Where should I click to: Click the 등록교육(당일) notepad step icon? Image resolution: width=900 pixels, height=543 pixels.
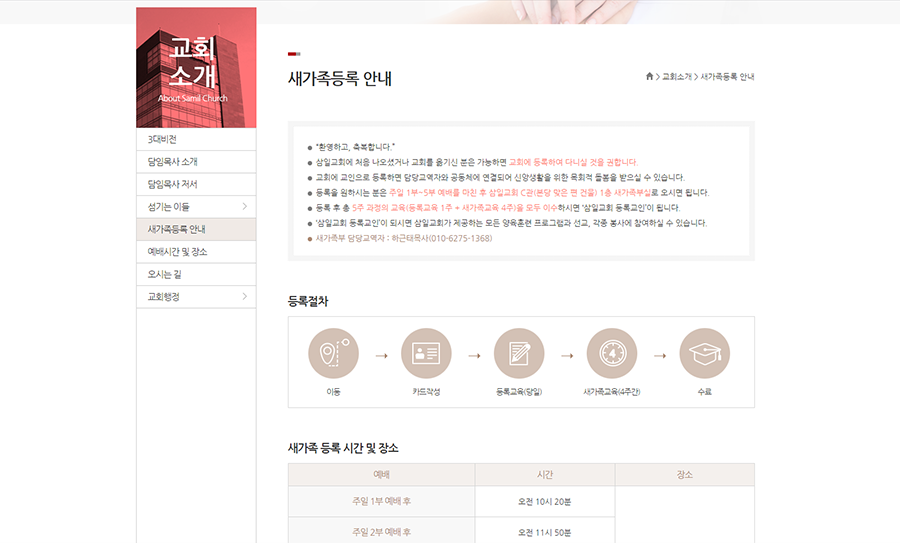(519, 353)
